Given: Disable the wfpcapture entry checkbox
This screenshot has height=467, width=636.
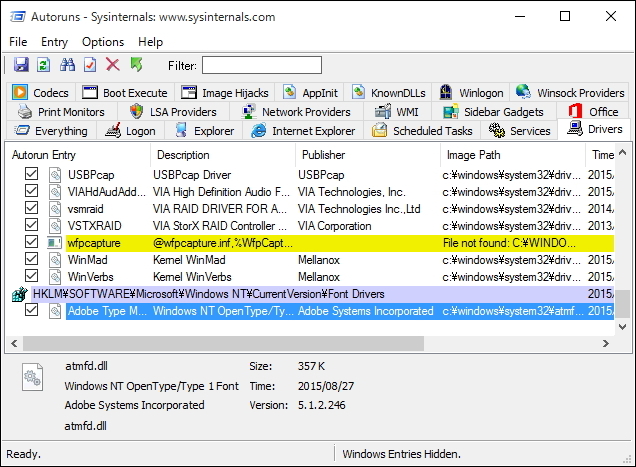Looking at the screenshot, I should coord(31,242).
